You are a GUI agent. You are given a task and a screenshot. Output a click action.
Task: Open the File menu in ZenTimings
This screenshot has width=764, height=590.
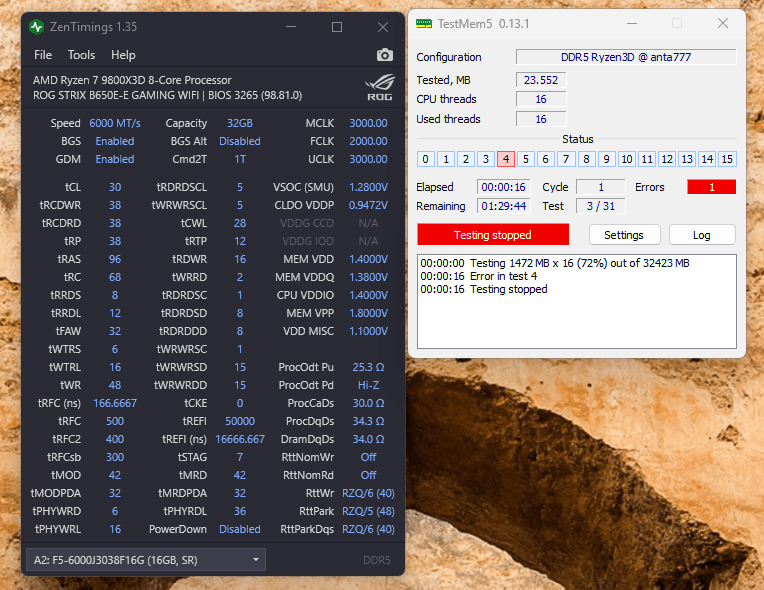(43, 55)
